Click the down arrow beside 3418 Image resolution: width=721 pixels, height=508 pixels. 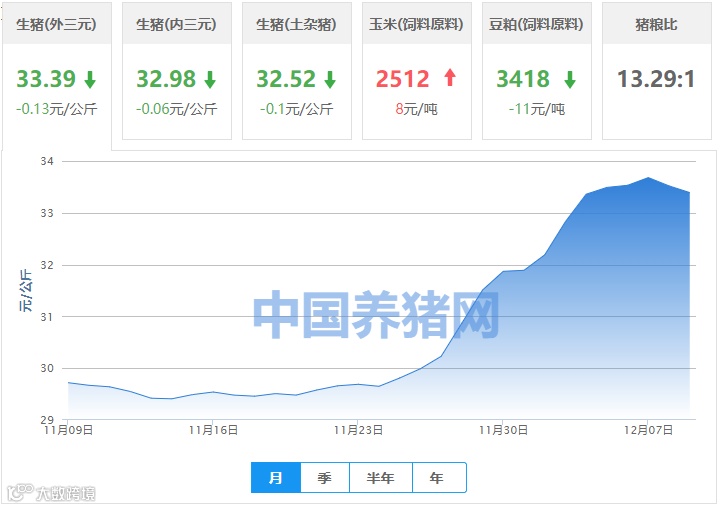pos(570,79)
